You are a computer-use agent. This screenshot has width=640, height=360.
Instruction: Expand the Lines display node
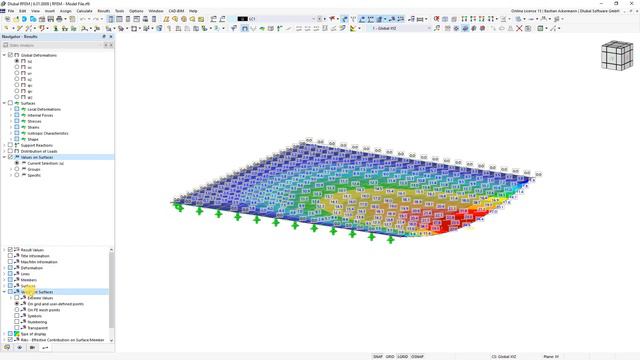click(x=4, y=274)
